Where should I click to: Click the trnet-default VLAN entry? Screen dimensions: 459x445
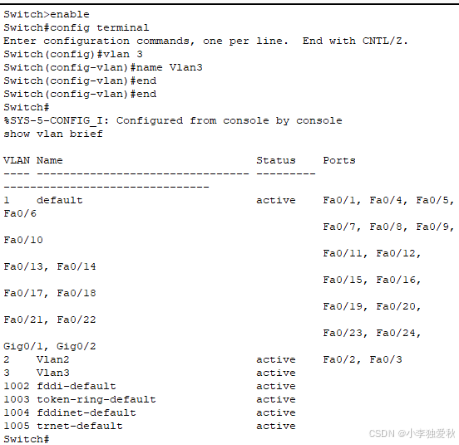(79, 426)
